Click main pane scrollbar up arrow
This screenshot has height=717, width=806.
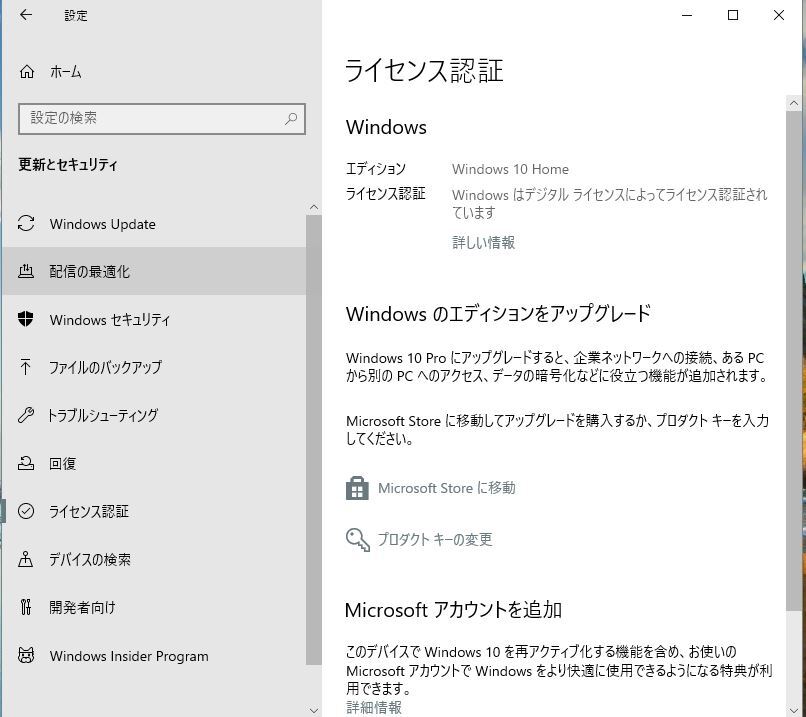coord(794,103)
